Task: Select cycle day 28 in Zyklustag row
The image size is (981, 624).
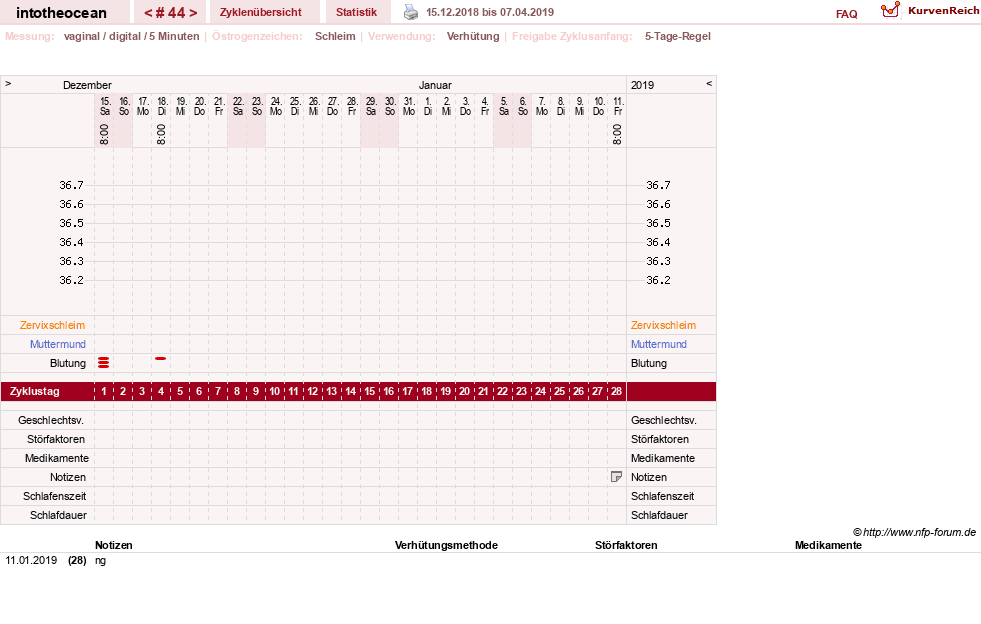Action: 616,391
